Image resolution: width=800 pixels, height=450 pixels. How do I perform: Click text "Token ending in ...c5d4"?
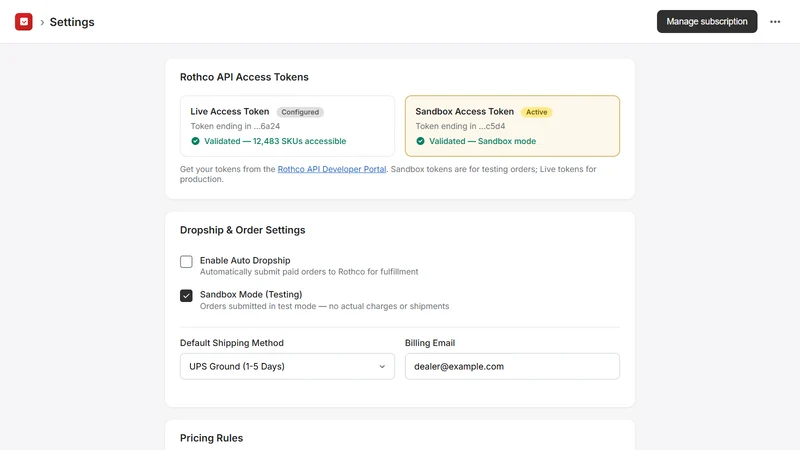(x=460, y=126)
